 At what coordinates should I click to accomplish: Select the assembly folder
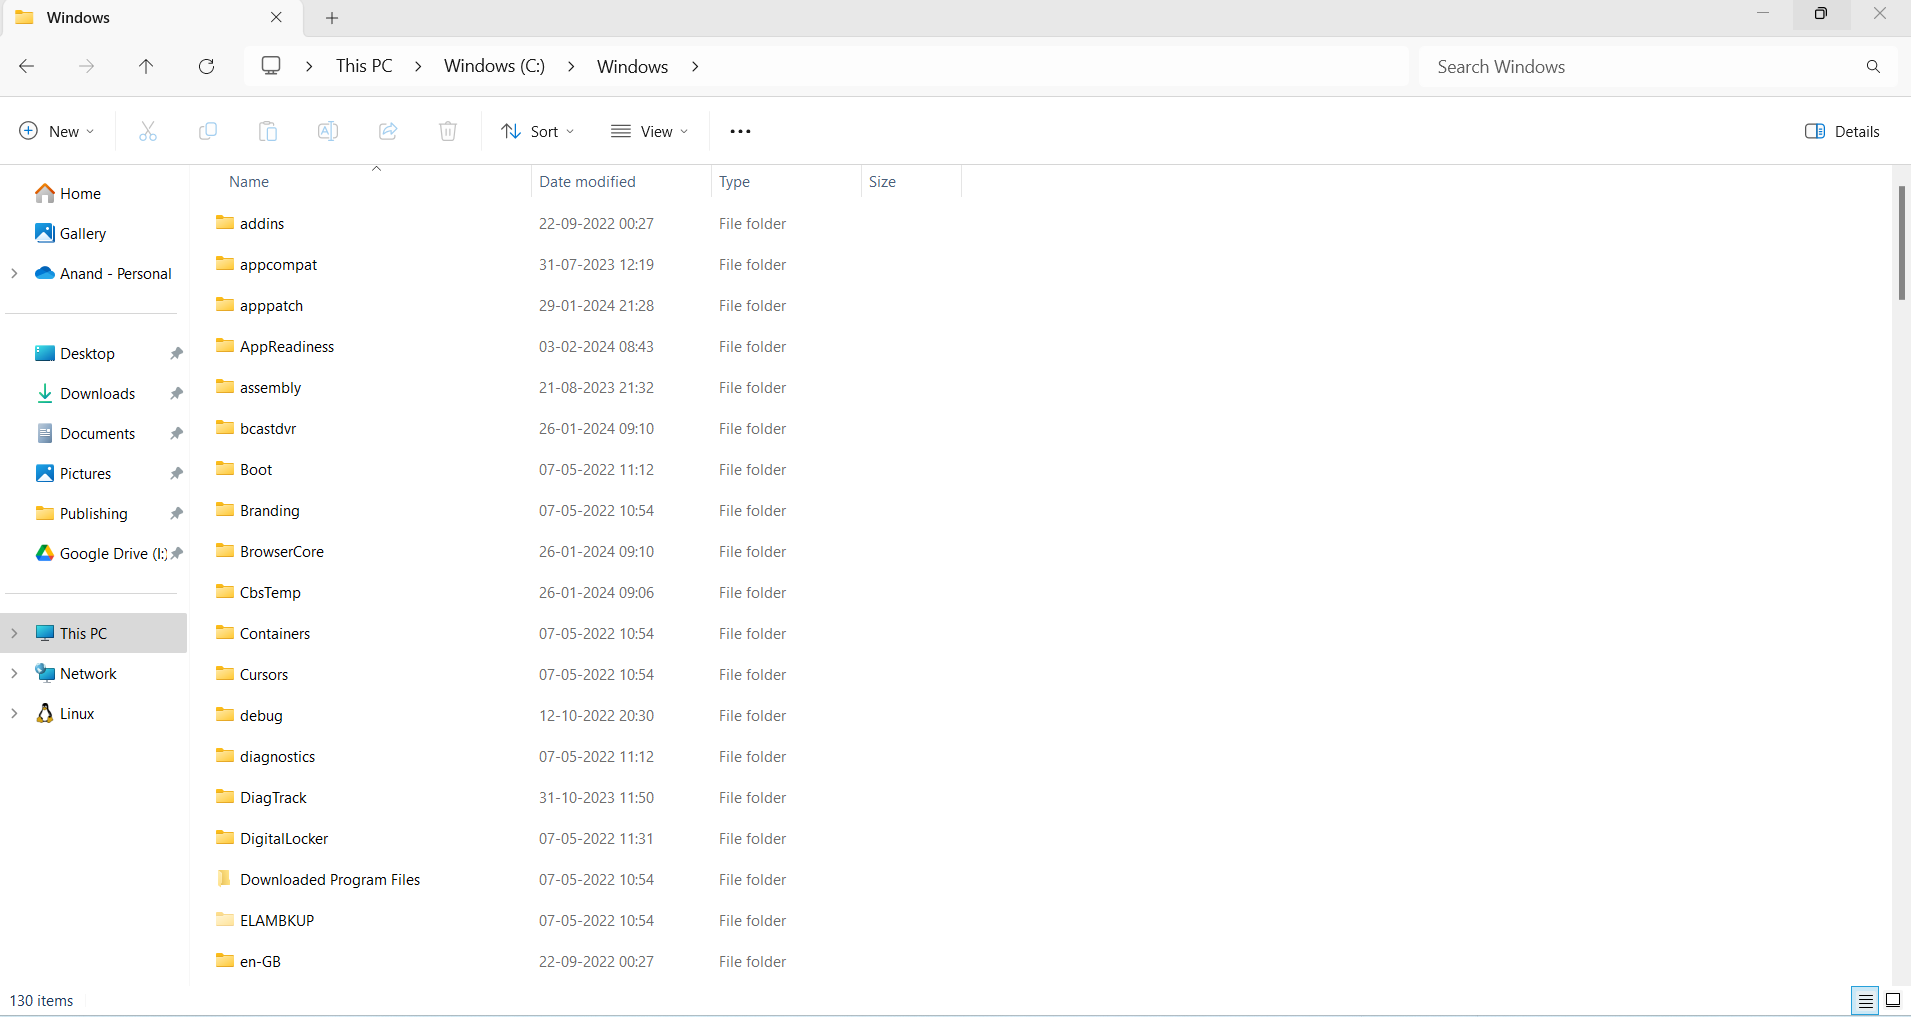[270, 387]
